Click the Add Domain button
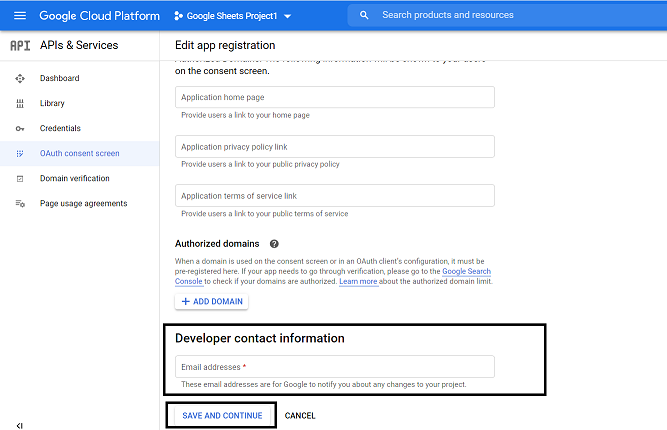This screenshot has width=667, height=430. point(211,302)
